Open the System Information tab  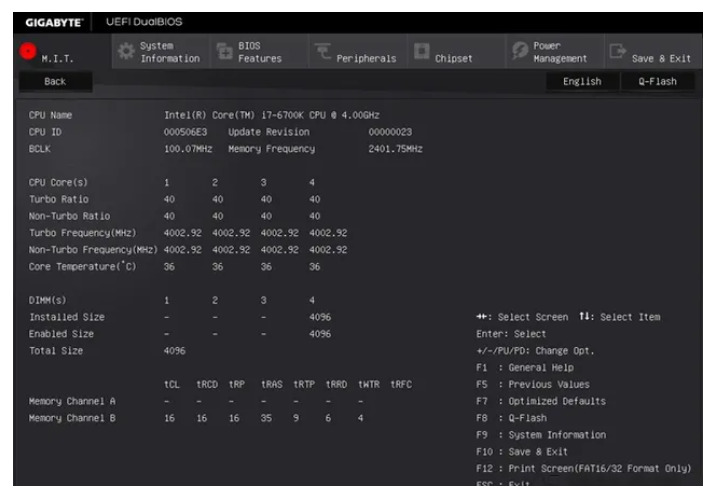170,52
